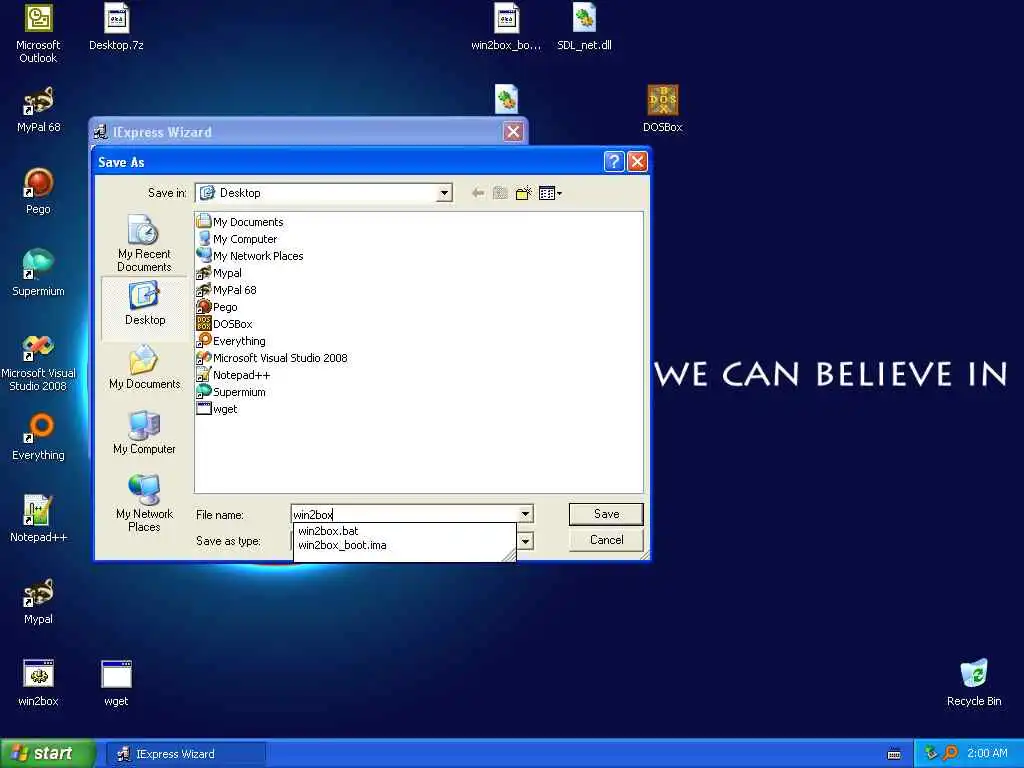The height and width of the screenshot is (768, 1024).
Task: Select wget in file list
Action: (217, 409)
